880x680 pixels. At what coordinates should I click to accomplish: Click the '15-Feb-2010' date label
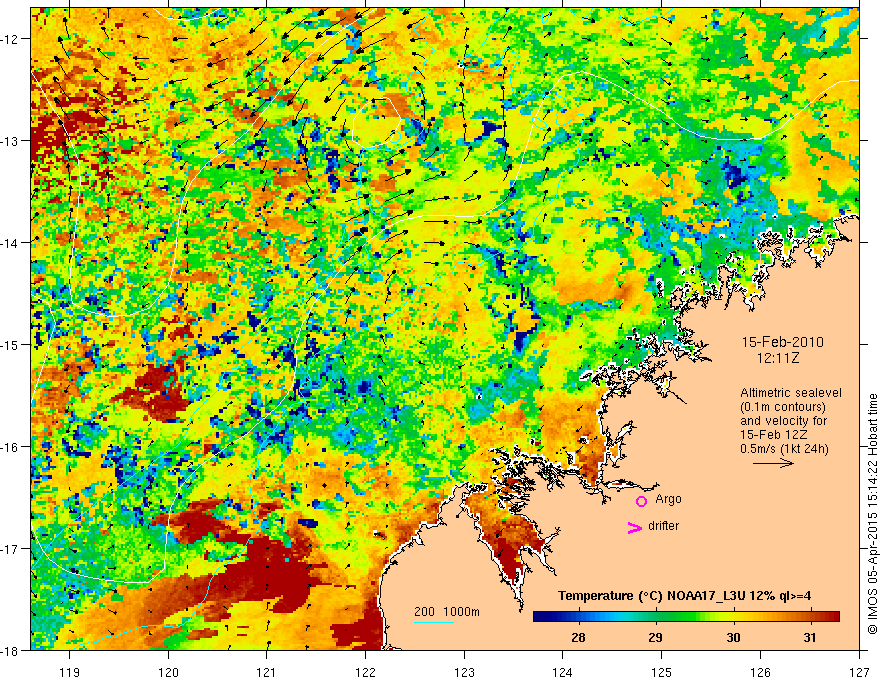pyautogui.click(x=782, y=342)
